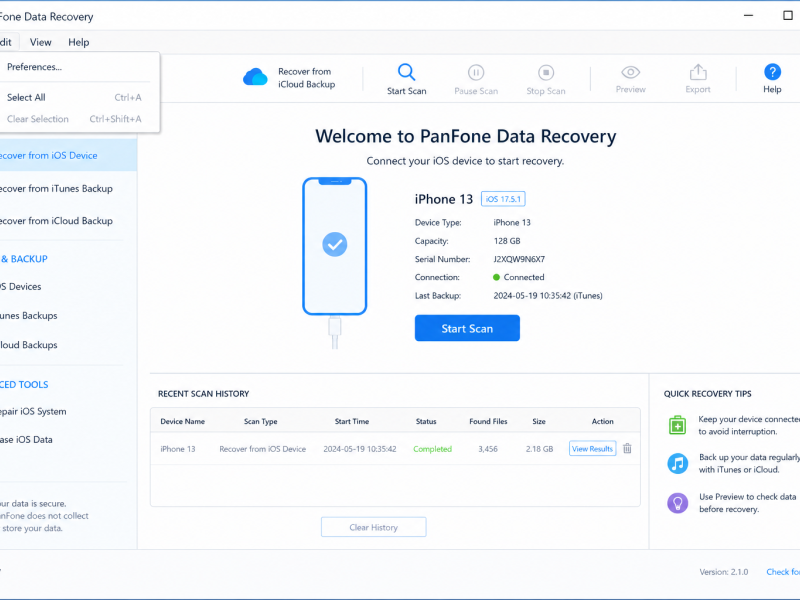Click the 2.18 GB size value

539,449
